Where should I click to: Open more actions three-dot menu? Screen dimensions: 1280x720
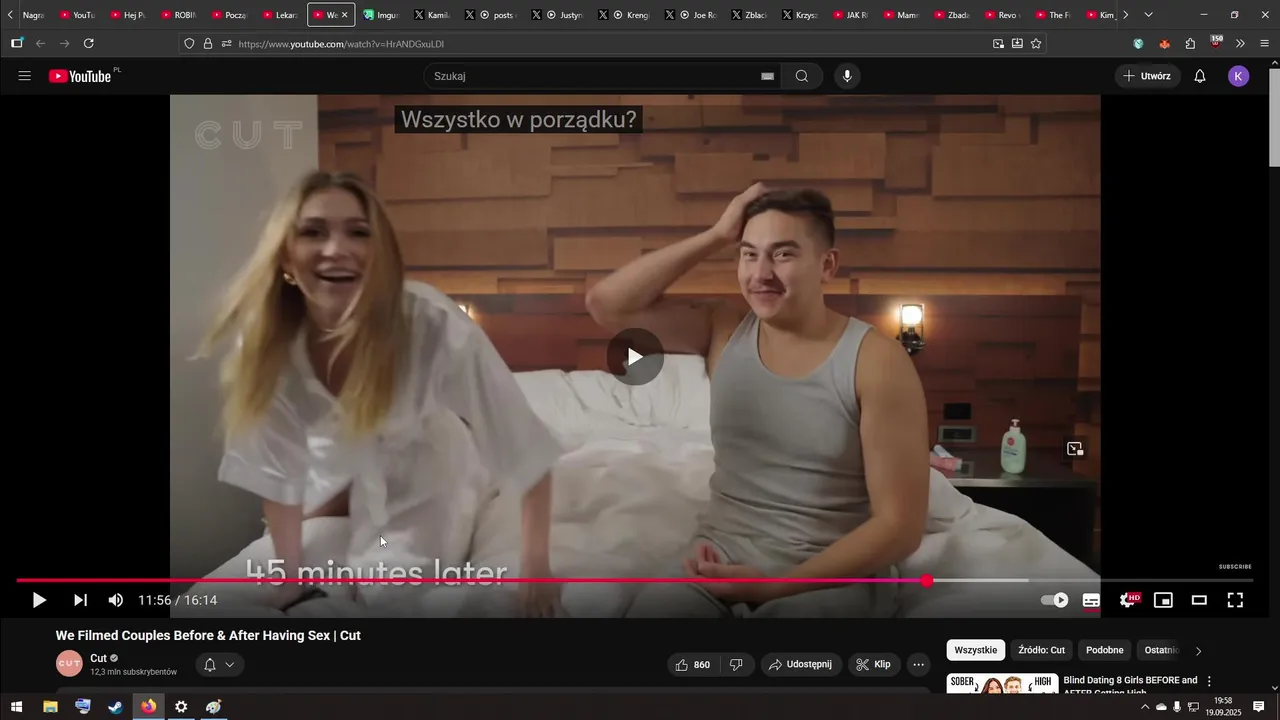point(918,664)
